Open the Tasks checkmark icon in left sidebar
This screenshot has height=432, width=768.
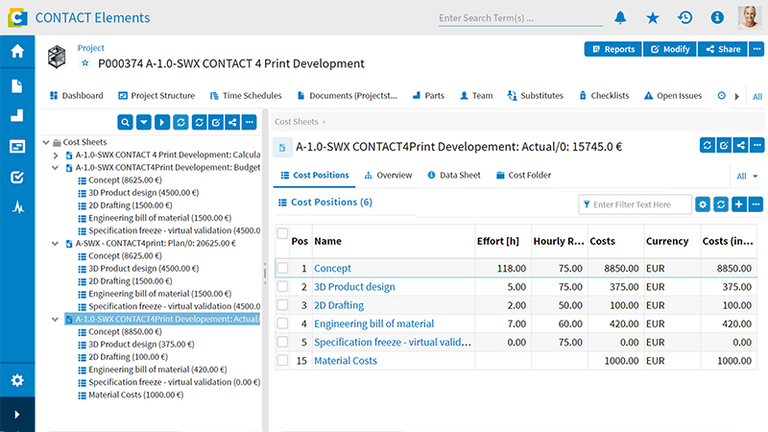17,177
